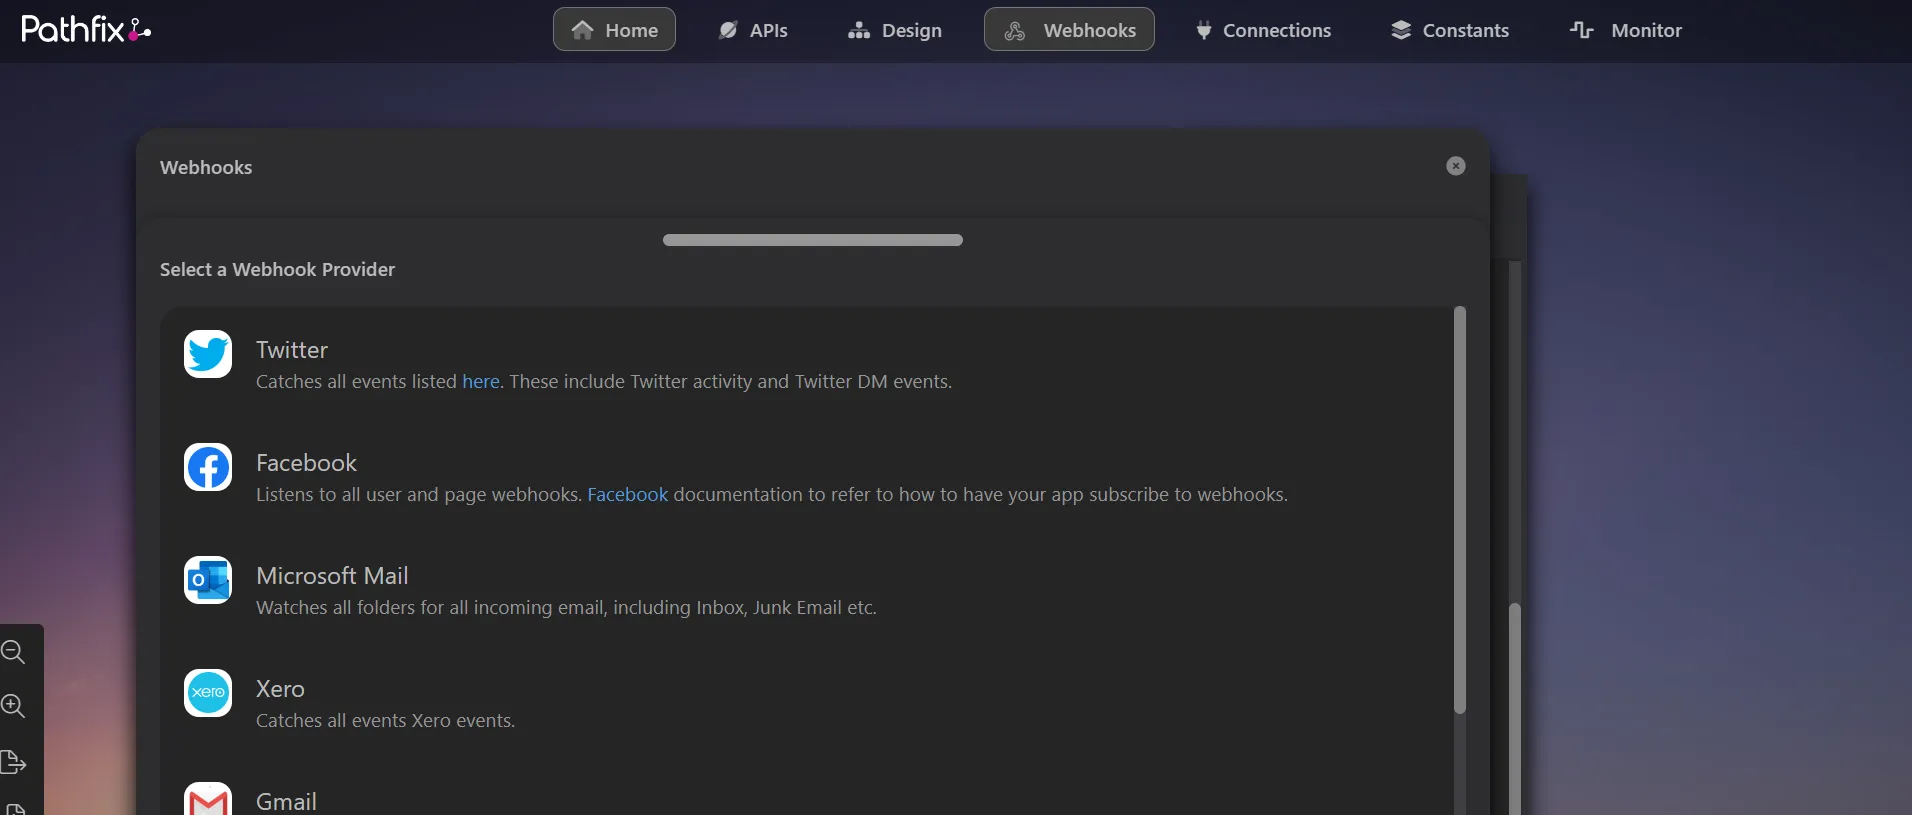Screen dimensions: 1912x815
Task: Select the Xero provider title
Action: tap(280, 689)
